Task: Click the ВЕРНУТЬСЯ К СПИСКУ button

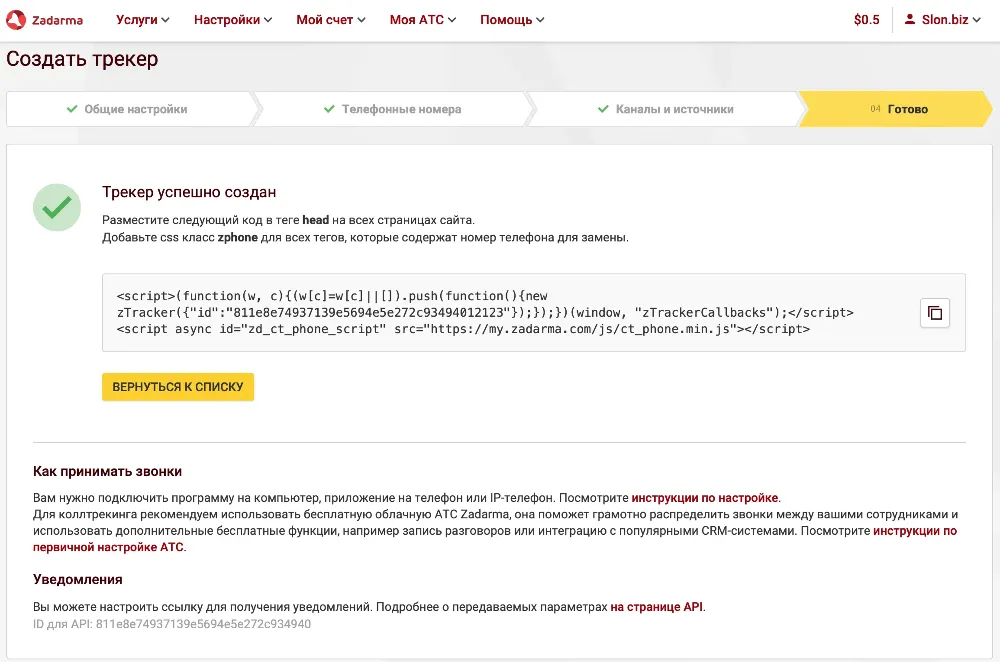Action: (x=178, y=387)
